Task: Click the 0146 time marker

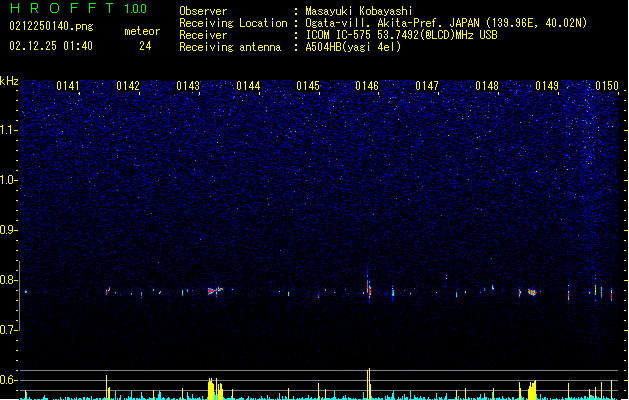Action: 367,86
